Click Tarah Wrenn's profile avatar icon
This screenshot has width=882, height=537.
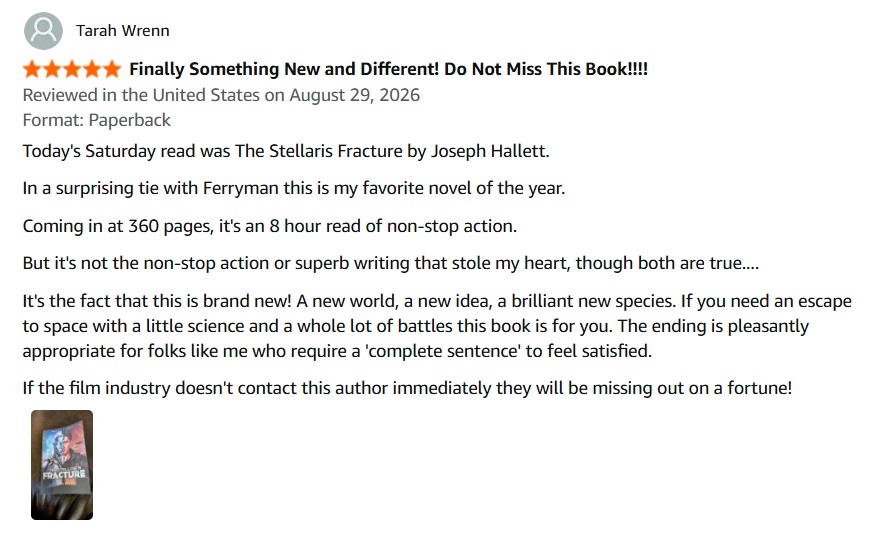click(x=43, y=31)
